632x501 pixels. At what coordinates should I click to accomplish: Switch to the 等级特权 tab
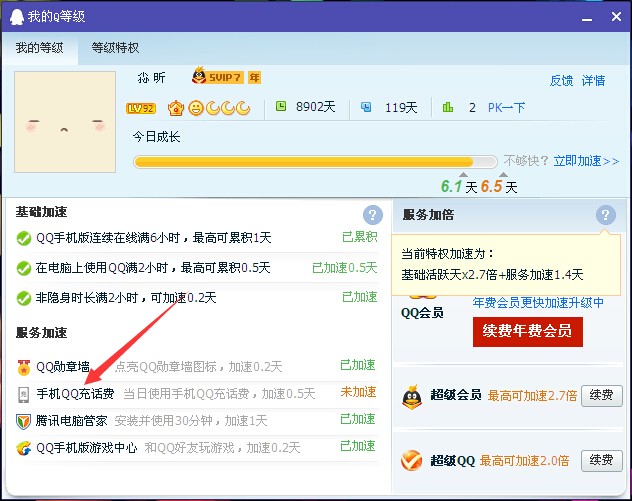(x=115, y=48)
